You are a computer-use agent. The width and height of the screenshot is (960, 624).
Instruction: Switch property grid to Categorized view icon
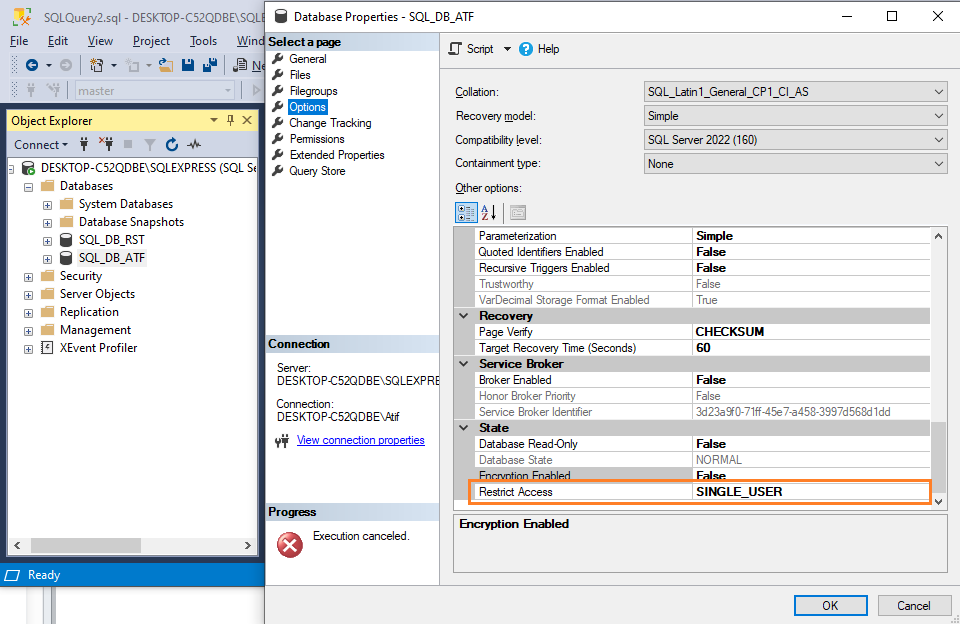coord(466,212)
